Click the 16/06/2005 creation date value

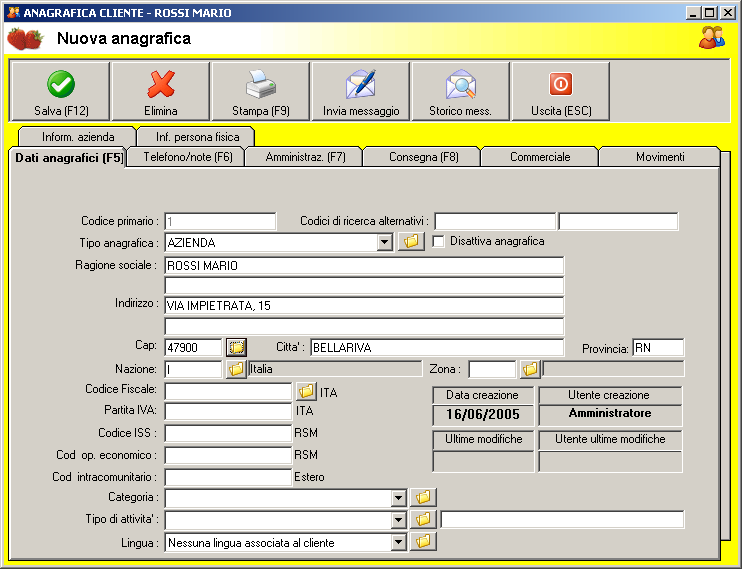pyautogui.click(x=483, y=415)
